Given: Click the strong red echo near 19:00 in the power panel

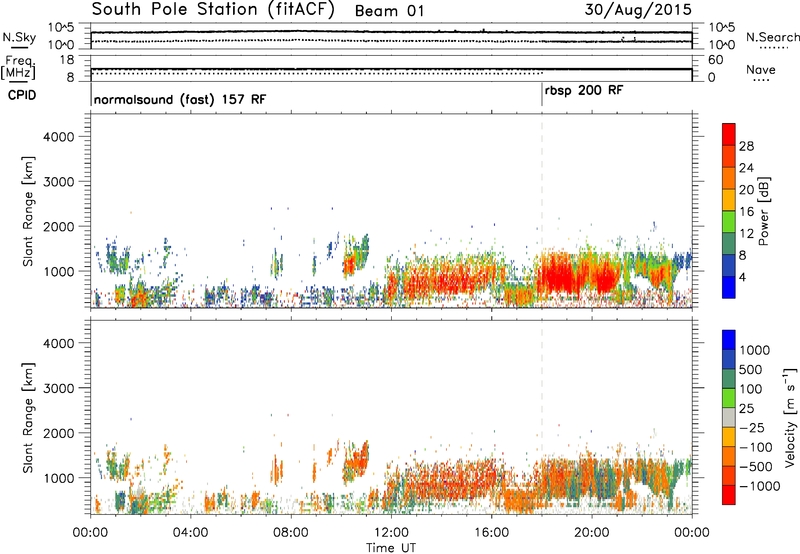Looking at the screenshot, I should coord(559,275).
